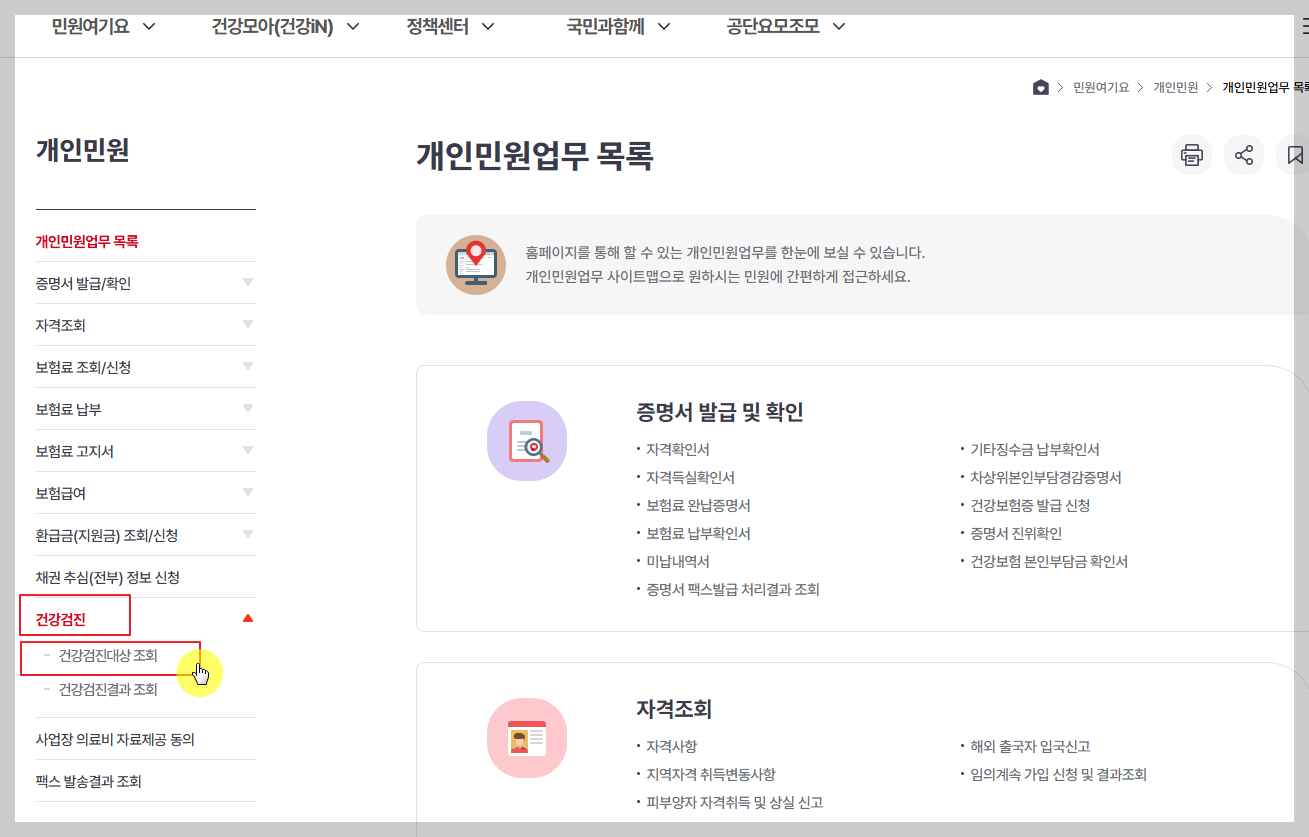The width and height of the screenshot is (1309, 837).
Task: Click the bookmark icon
Action: pyautogui.click(x=1295, y=155)
